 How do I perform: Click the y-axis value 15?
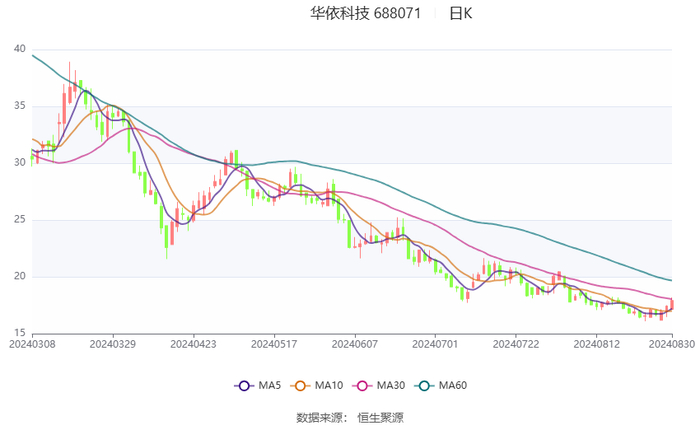tap(20, 333)
